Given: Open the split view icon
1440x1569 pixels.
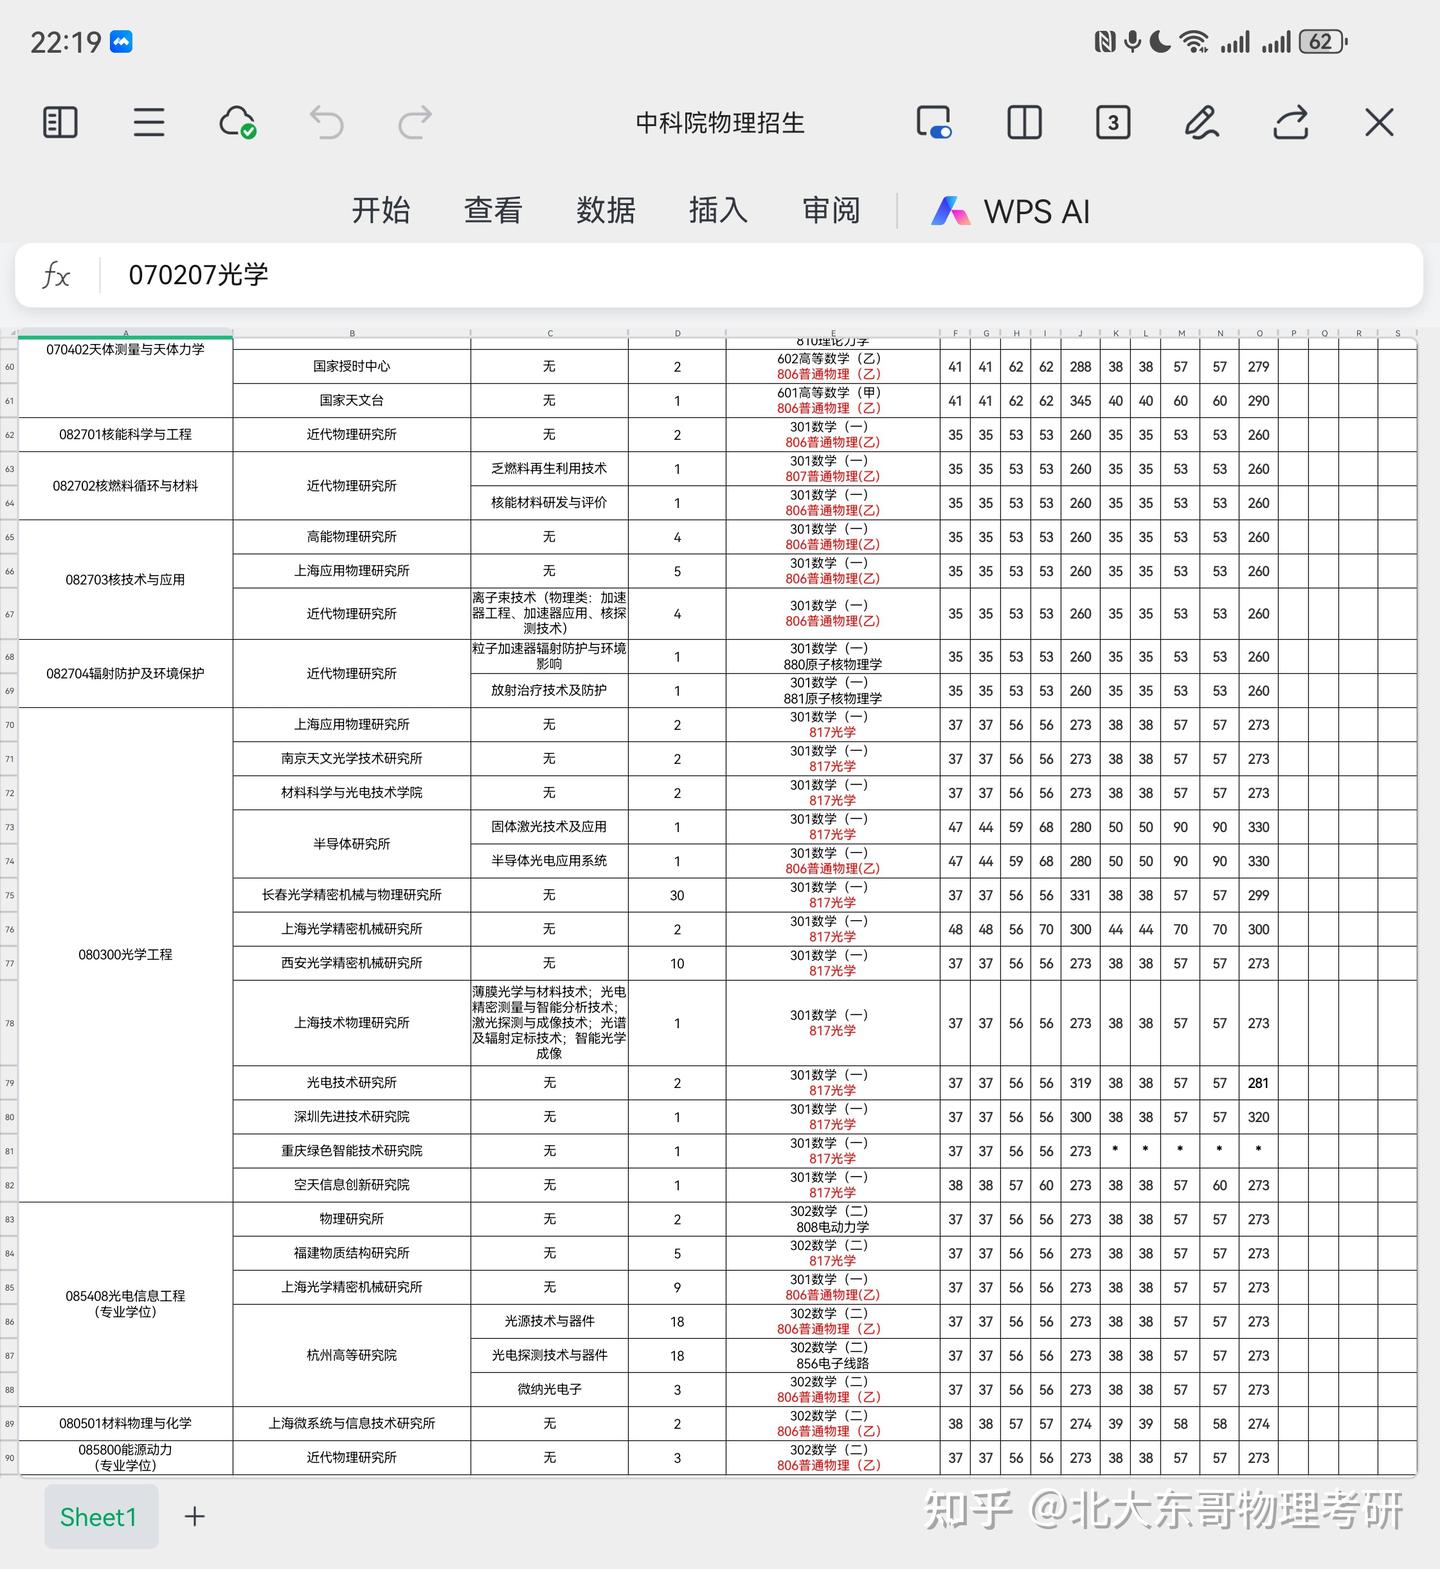Looking at the screenshot, I should 1024,122.
